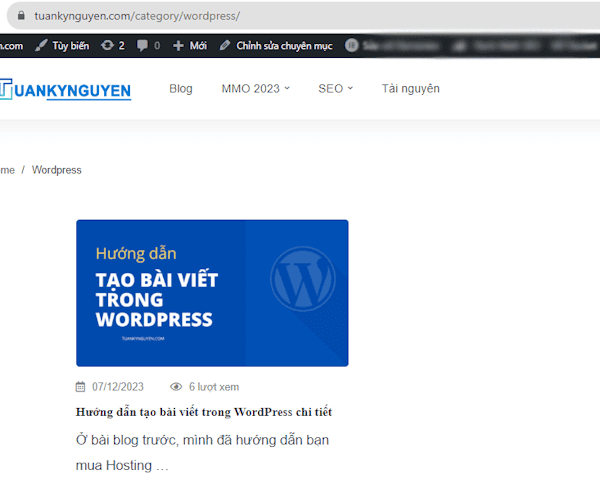600x488 pixels.
Task: Click the eye icon beside 6 lượt xem
Action: pyautogui.click(x=176, y=387)
